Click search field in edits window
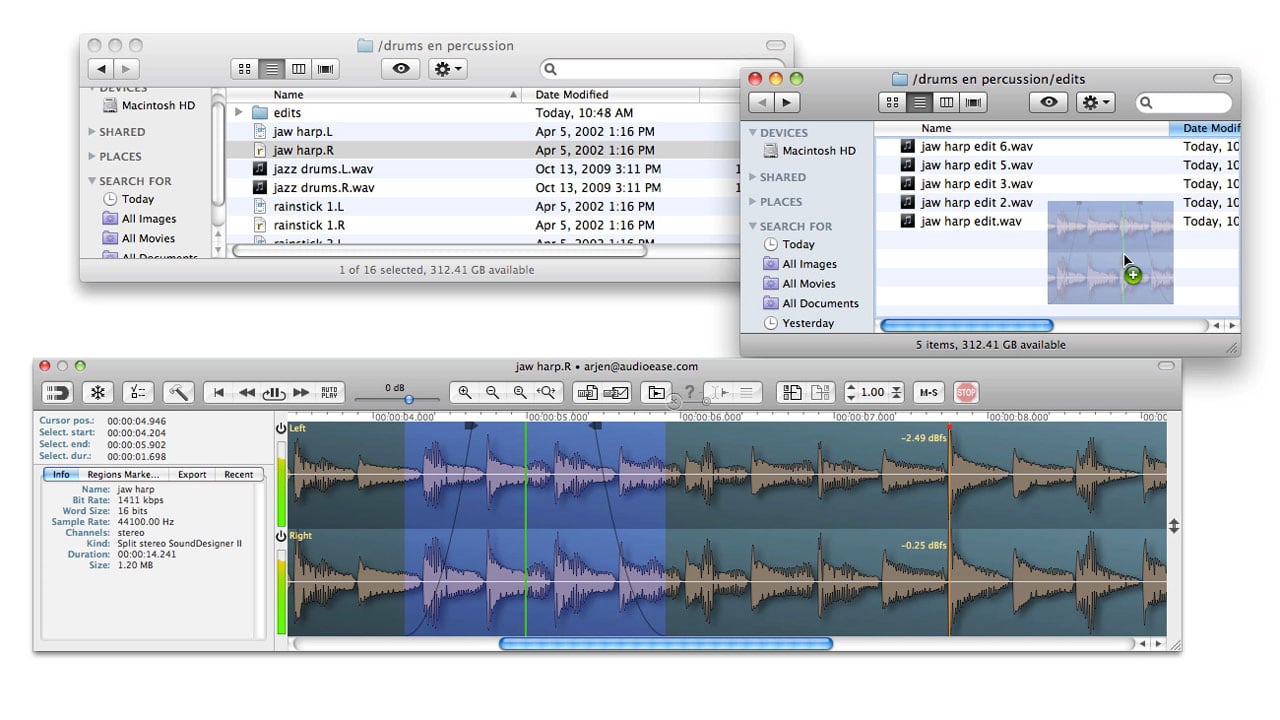The image size is (1280, 720). click(x=1183, y=102)
